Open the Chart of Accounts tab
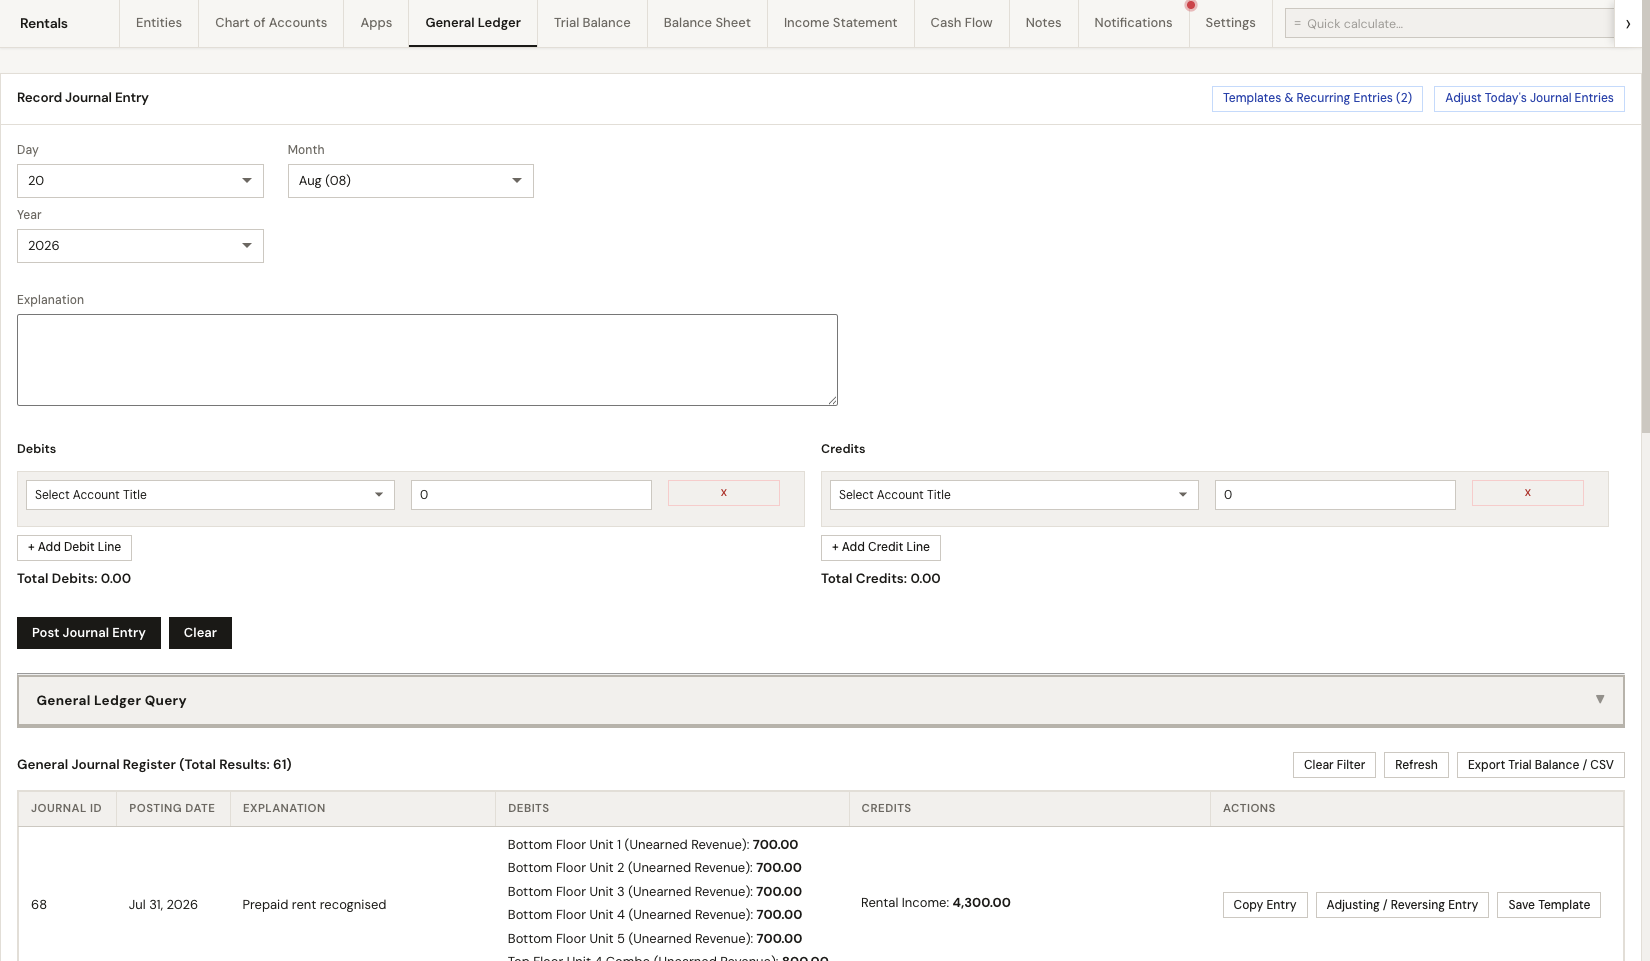This screenshot has height=961, width=1650. tap(271, 23)
